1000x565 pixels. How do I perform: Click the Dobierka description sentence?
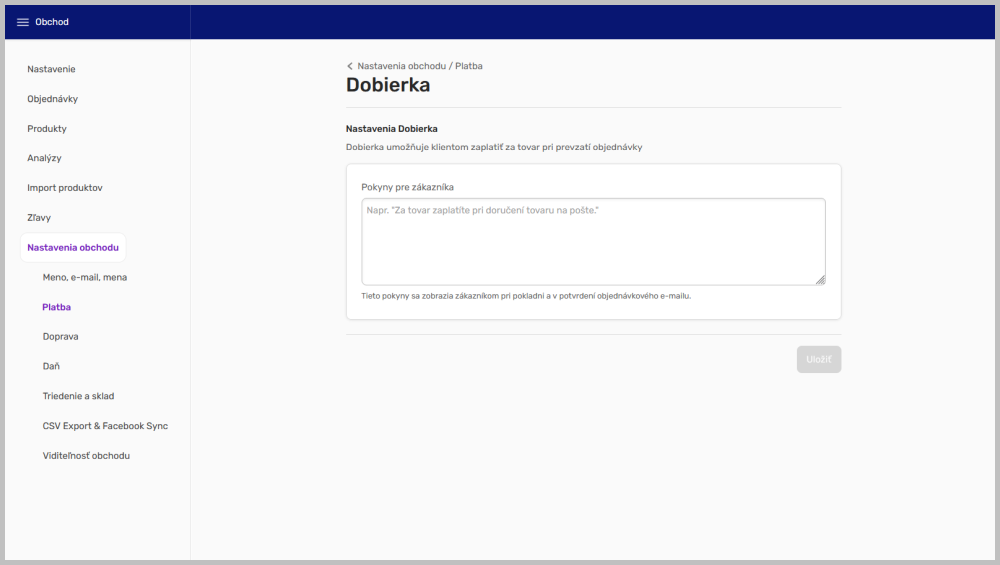click(494, 147)
